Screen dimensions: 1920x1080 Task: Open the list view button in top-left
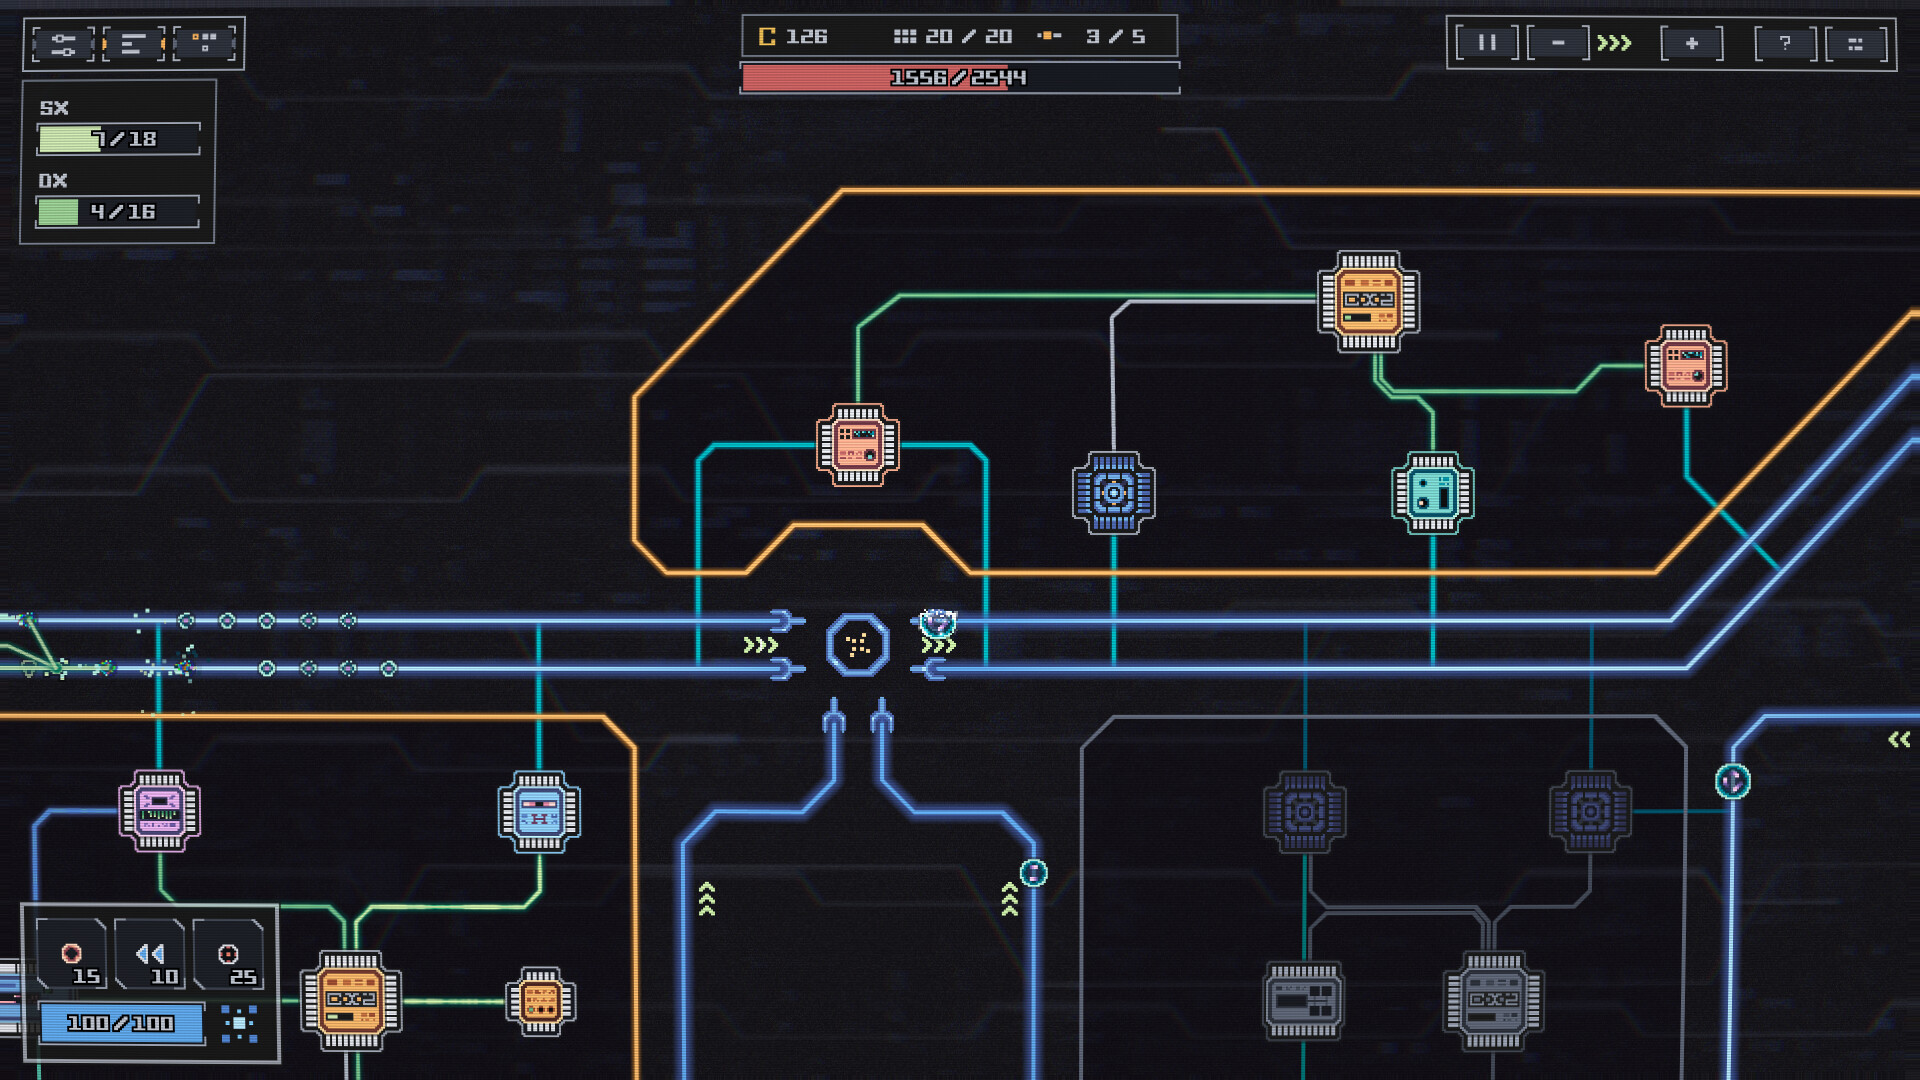(133, 44)
